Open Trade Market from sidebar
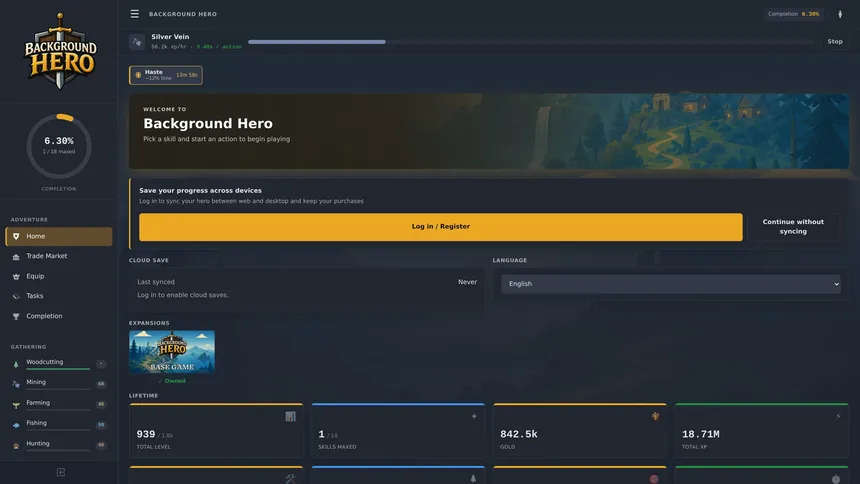The image size is (860, 484). click(x=59, y=256)
